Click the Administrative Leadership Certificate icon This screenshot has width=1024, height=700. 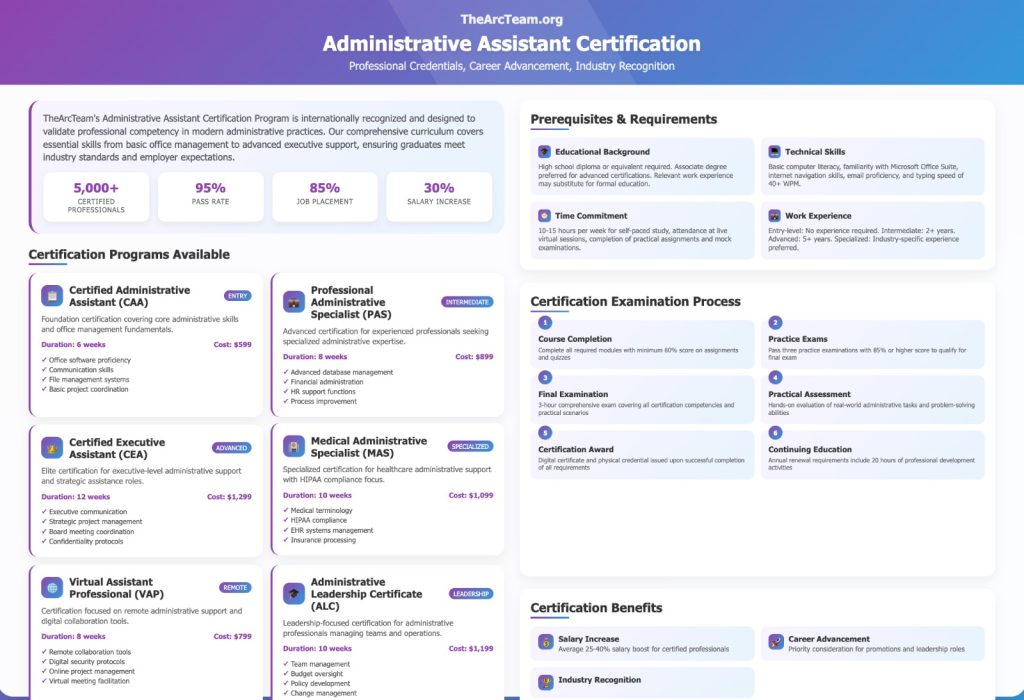[294, 593]
